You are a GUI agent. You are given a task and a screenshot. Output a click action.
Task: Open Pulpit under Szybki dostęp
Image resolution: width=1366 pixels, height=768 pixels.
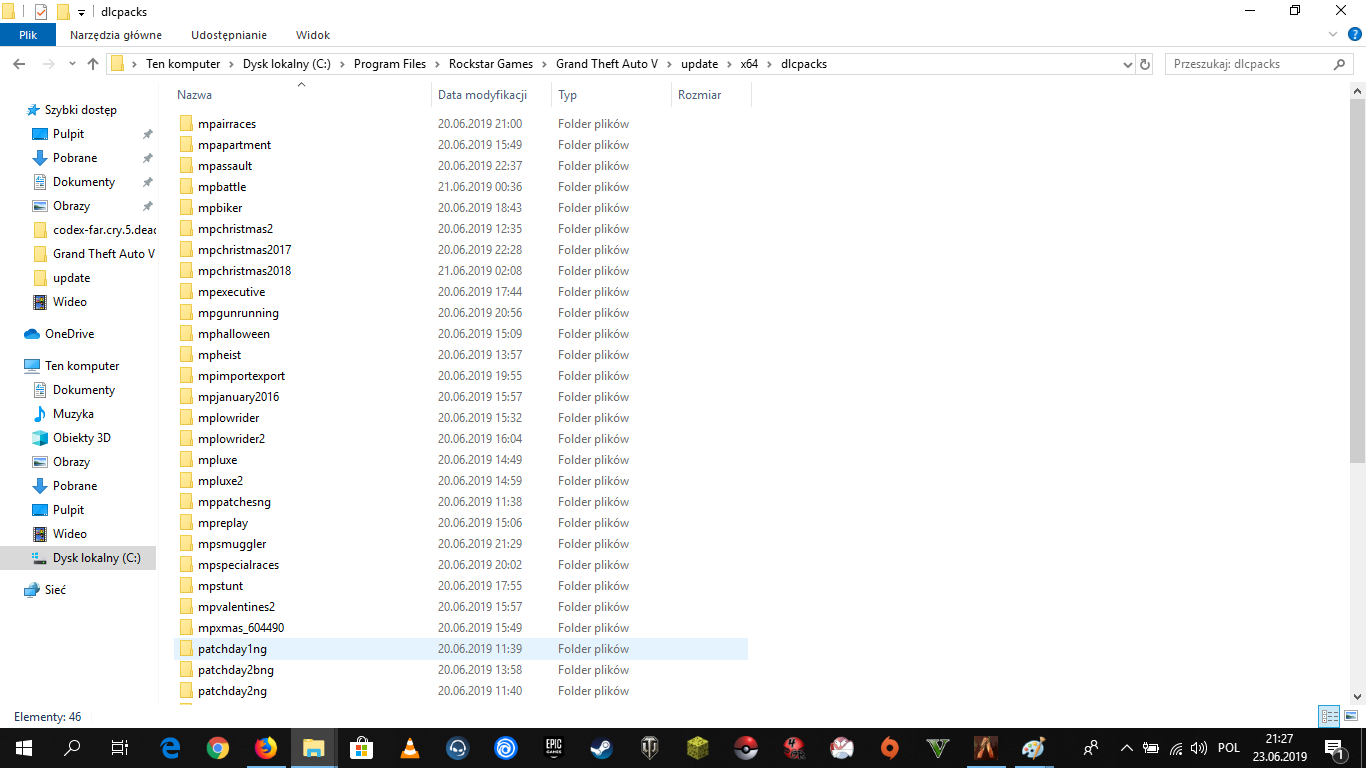(68, 134)
